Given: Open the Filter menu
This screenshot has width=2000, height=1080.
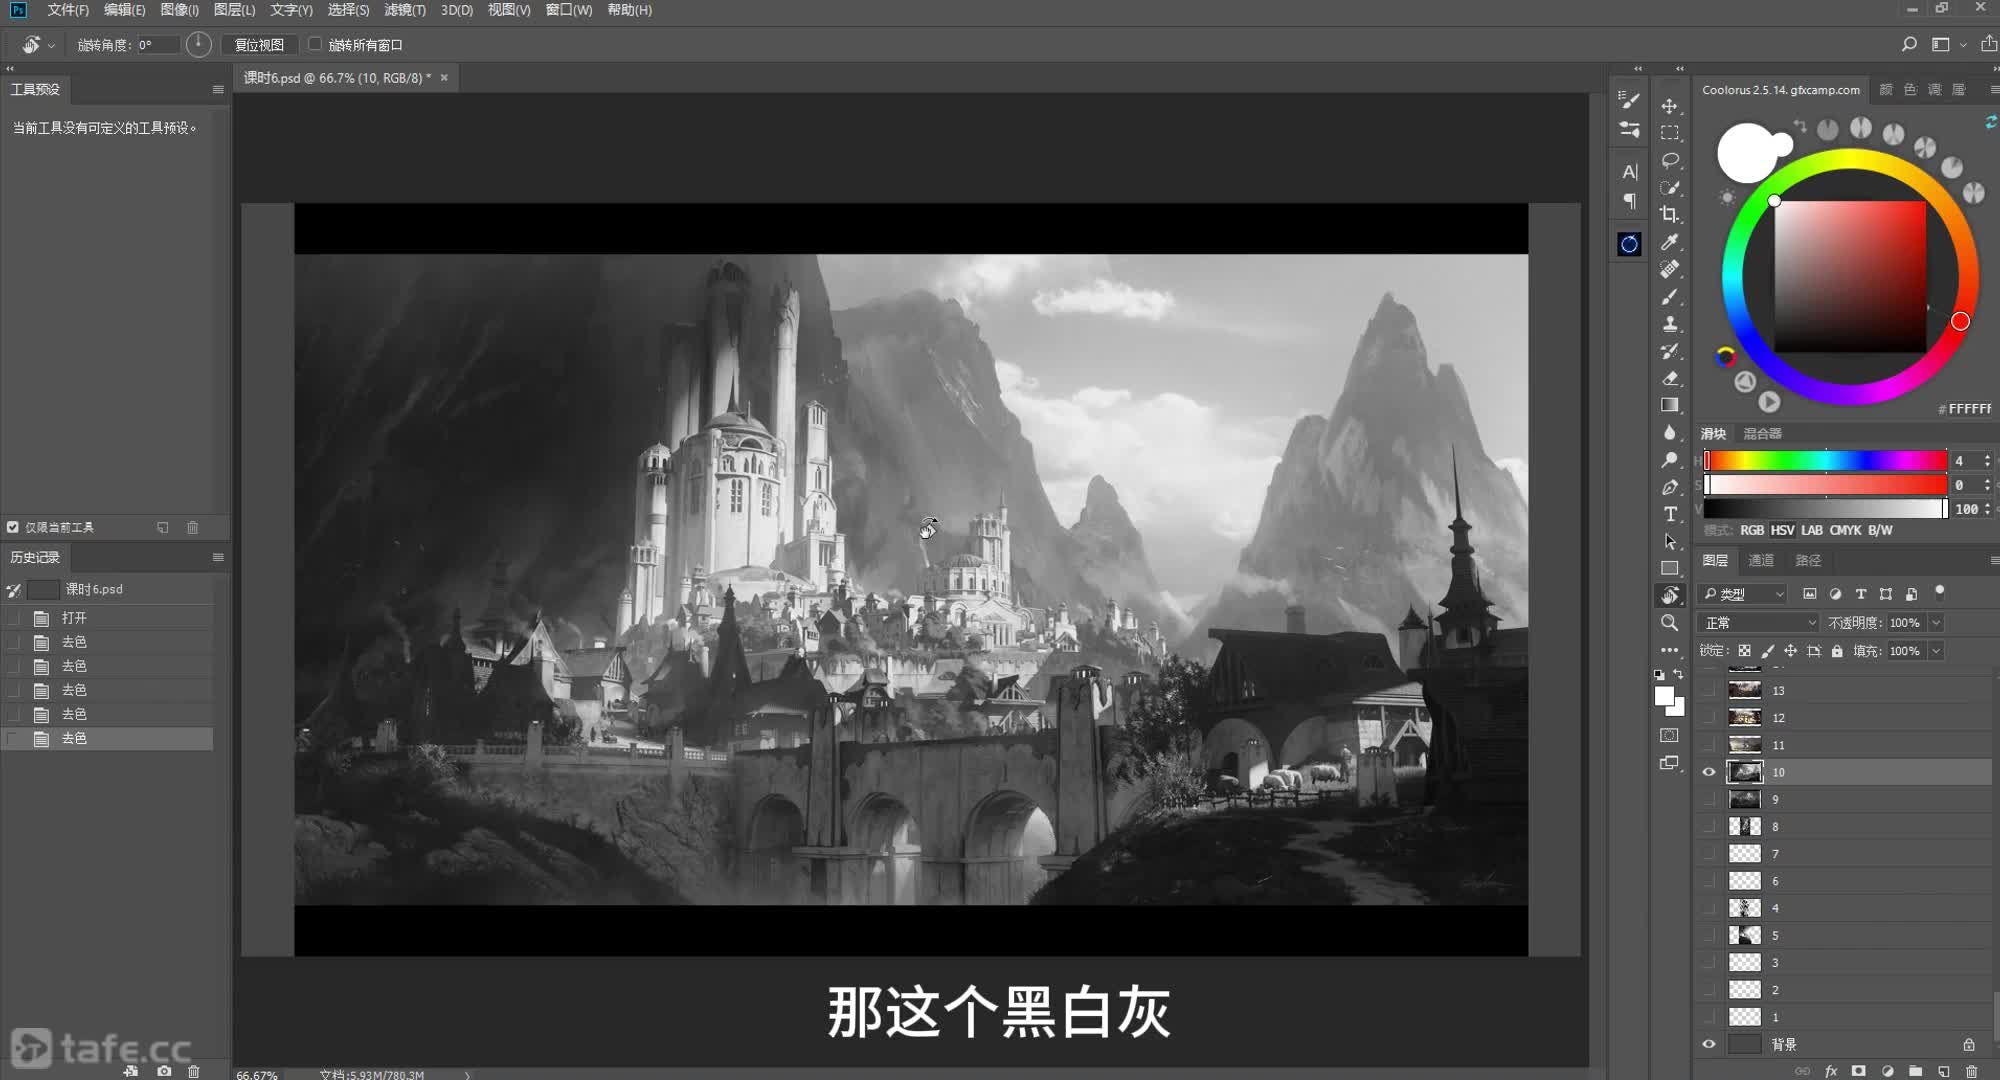Looking at the screenshot, I should coord(405,10).
